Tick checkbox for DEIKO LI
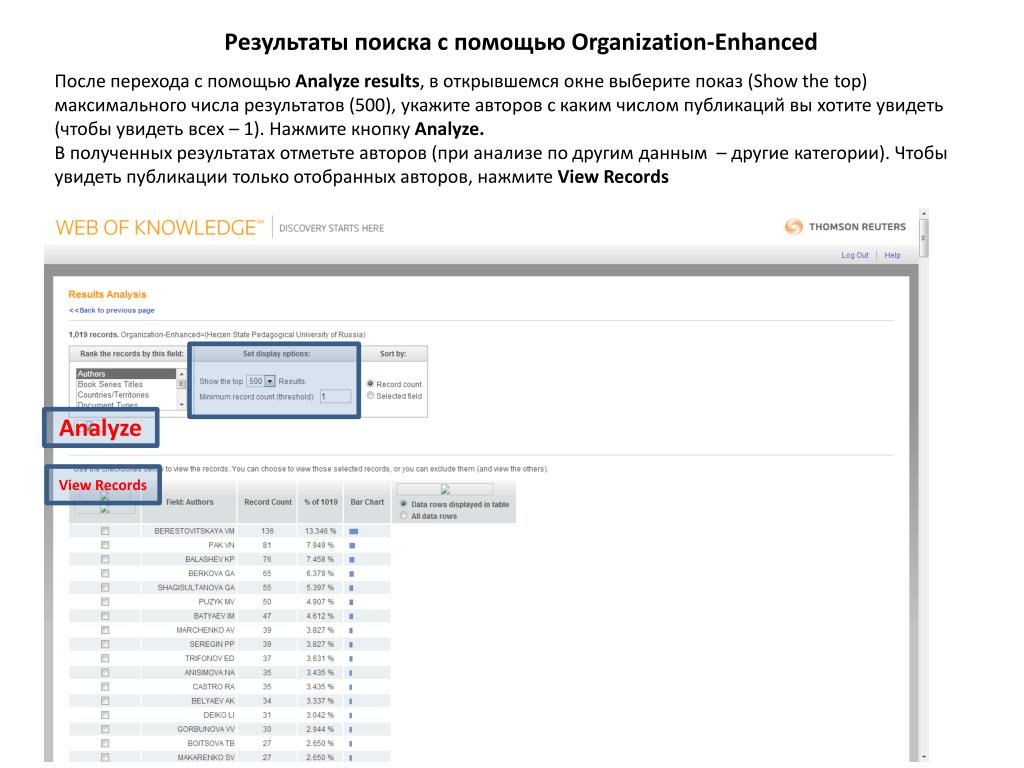The width and height of the screenshot is (1024, 768). click(x=105, y=715)
